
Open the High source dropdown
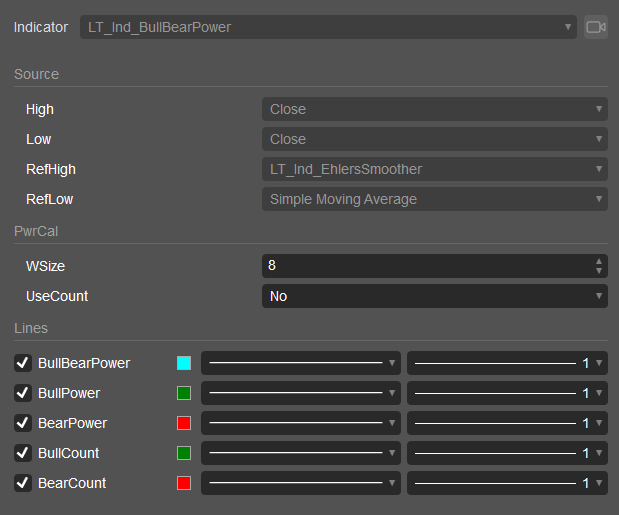(435, 109)
